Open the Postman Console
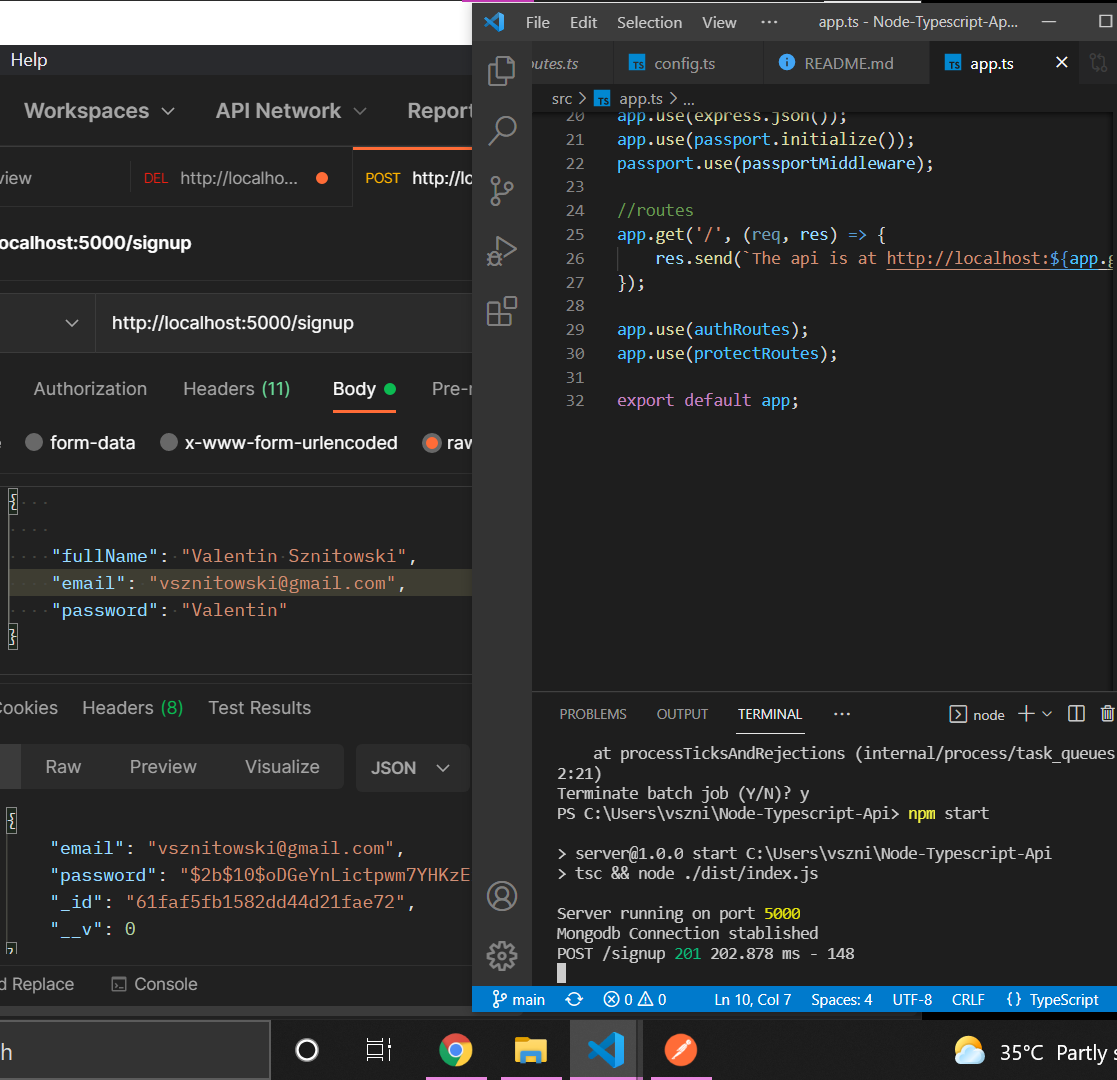1117x1080 pixels. click(154, 984)
